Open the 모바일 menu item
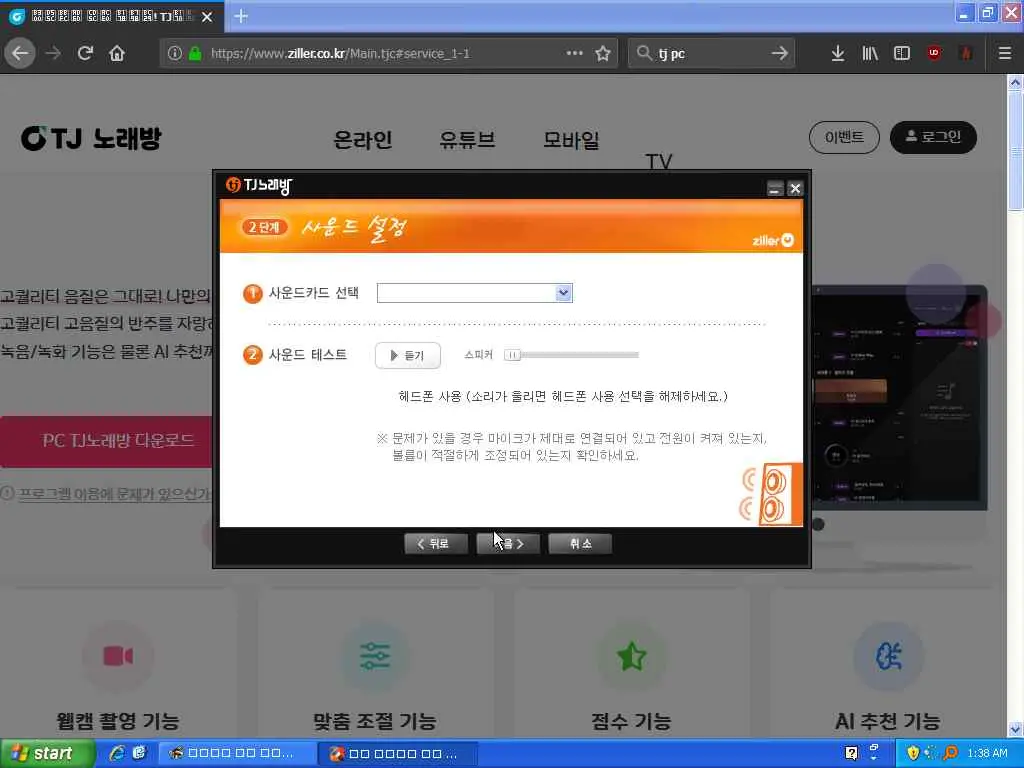The image size is (1024, 768). point(571,140)
